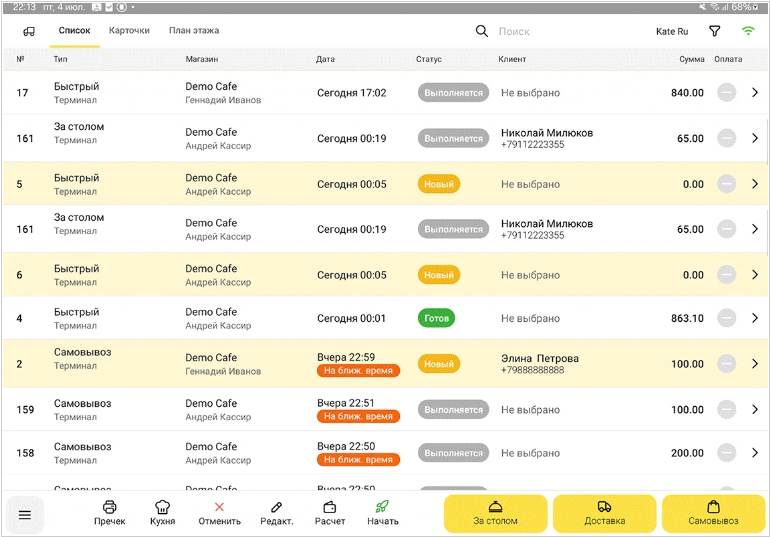The height and width of the screenshot is (537, 770).
Task: Click the Поиск search field
Action: pos(560,32)
